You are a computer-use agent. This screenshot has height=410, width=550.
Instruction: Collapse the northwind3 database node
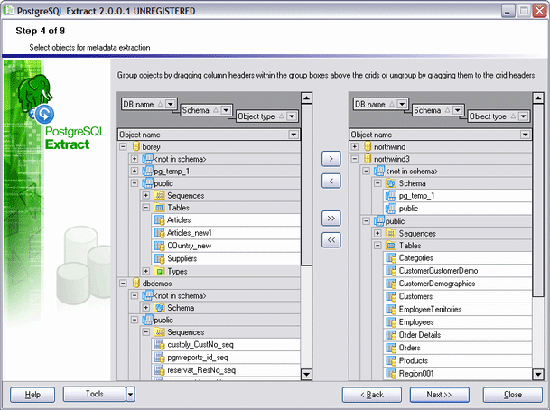coord(355,159)
